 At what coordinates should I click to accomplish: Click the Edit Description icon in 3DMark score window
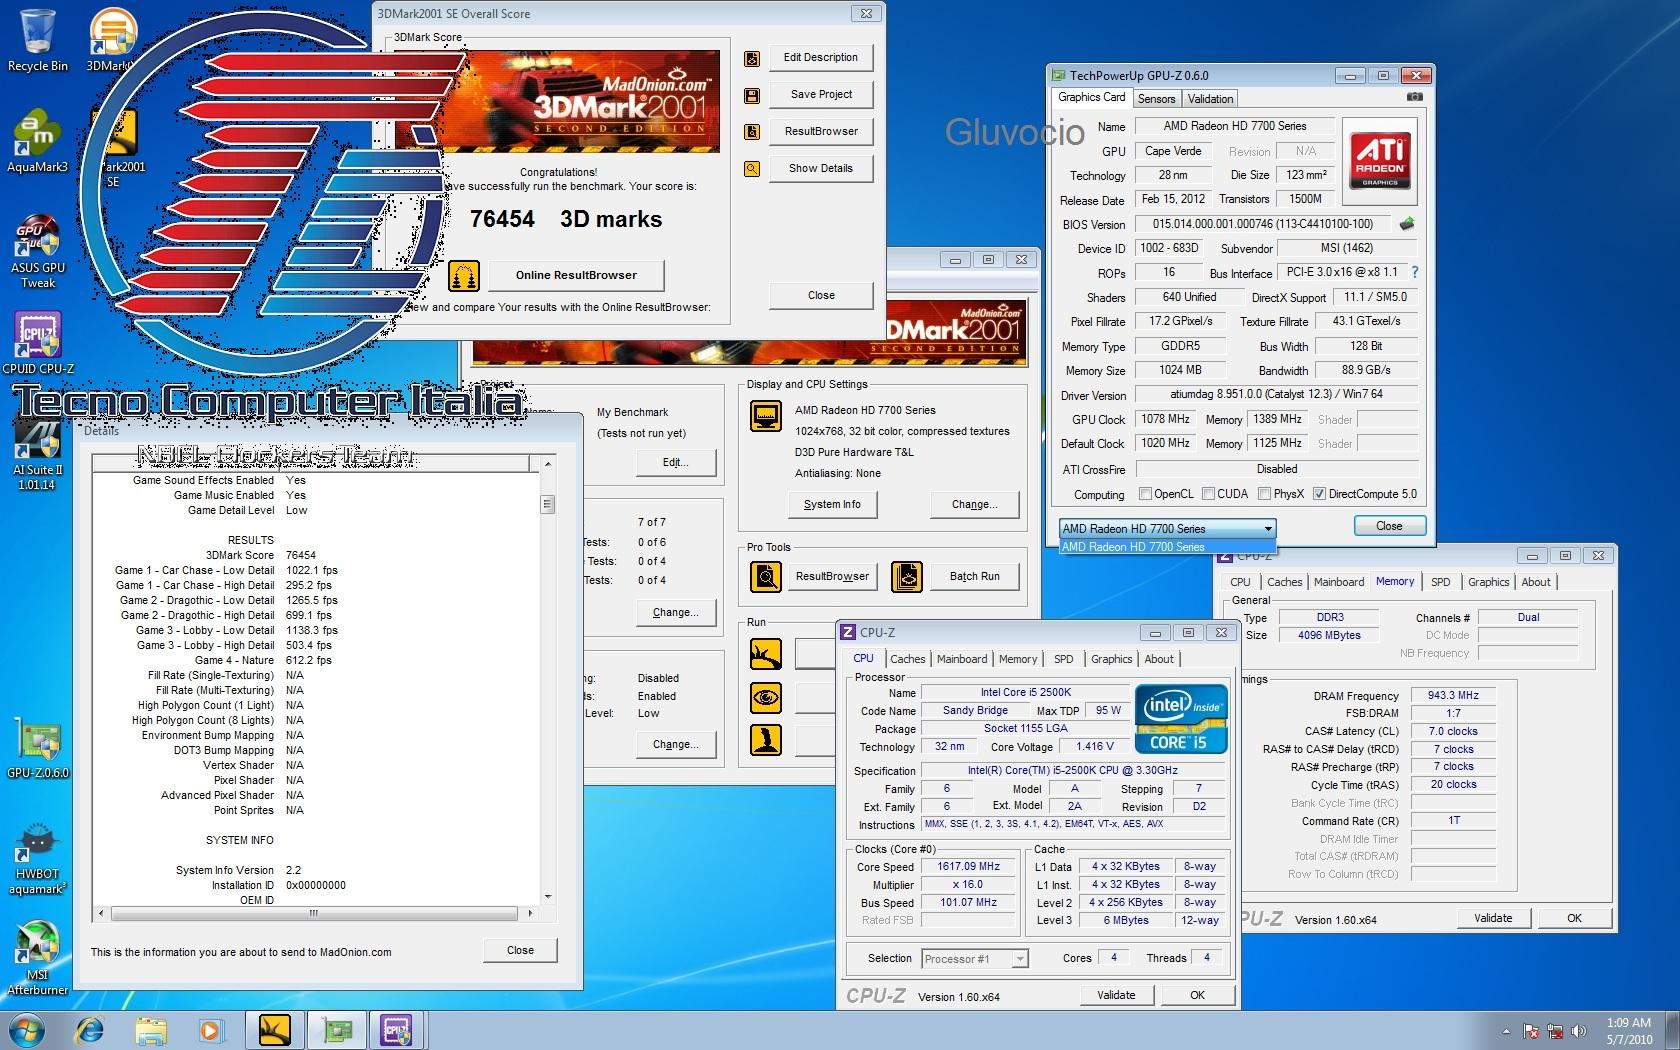tap(752, 58)
